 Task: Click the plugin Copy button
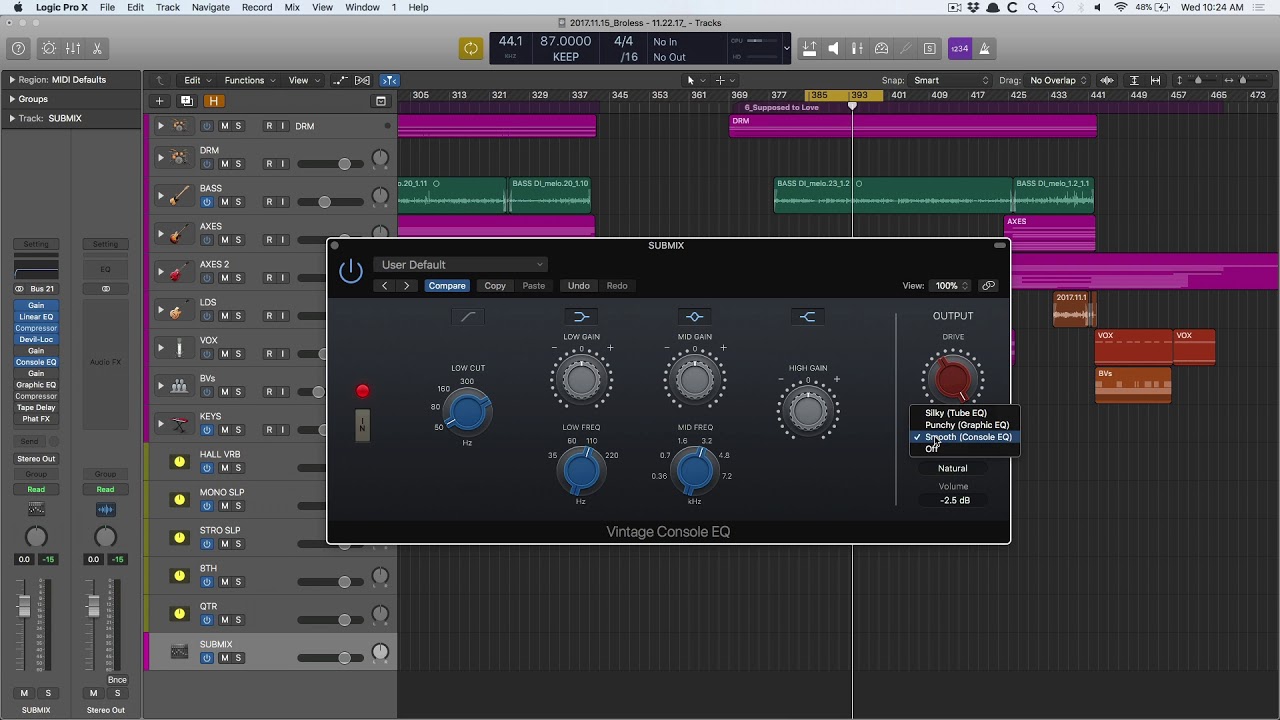(495, 286)
